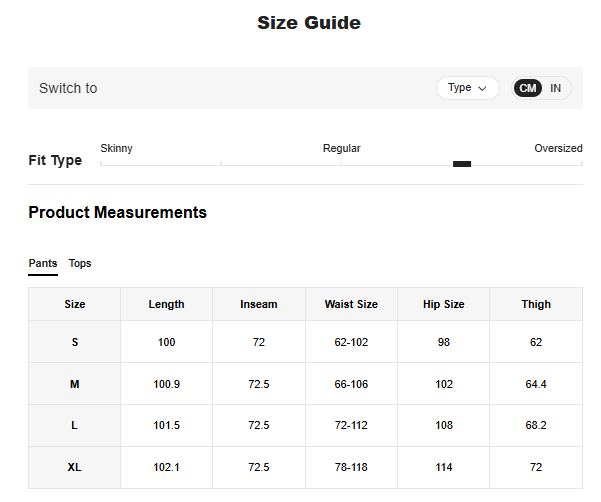Click the Thigh column header
The width and height of the screenshot is (601, 502).
pos(536,304)
